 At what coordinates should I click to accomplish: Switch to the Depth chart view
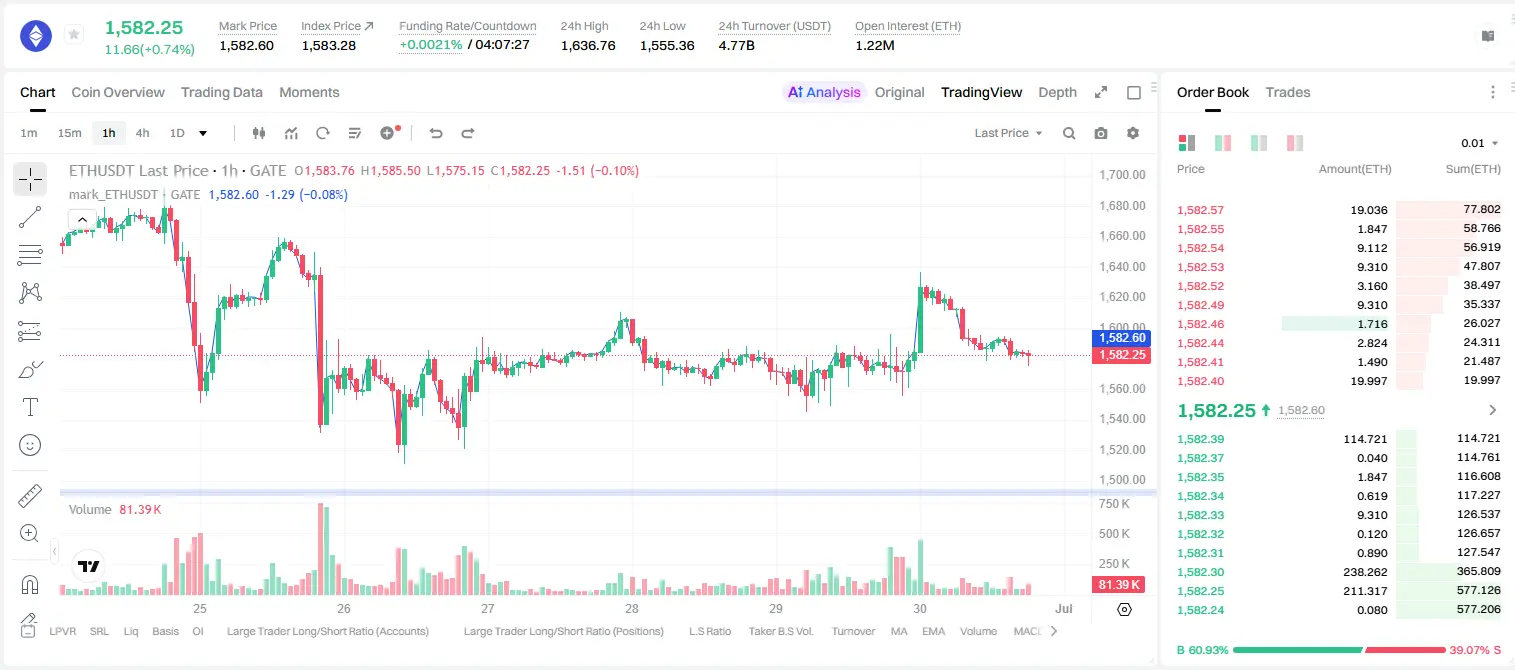tap(1057, 92)
